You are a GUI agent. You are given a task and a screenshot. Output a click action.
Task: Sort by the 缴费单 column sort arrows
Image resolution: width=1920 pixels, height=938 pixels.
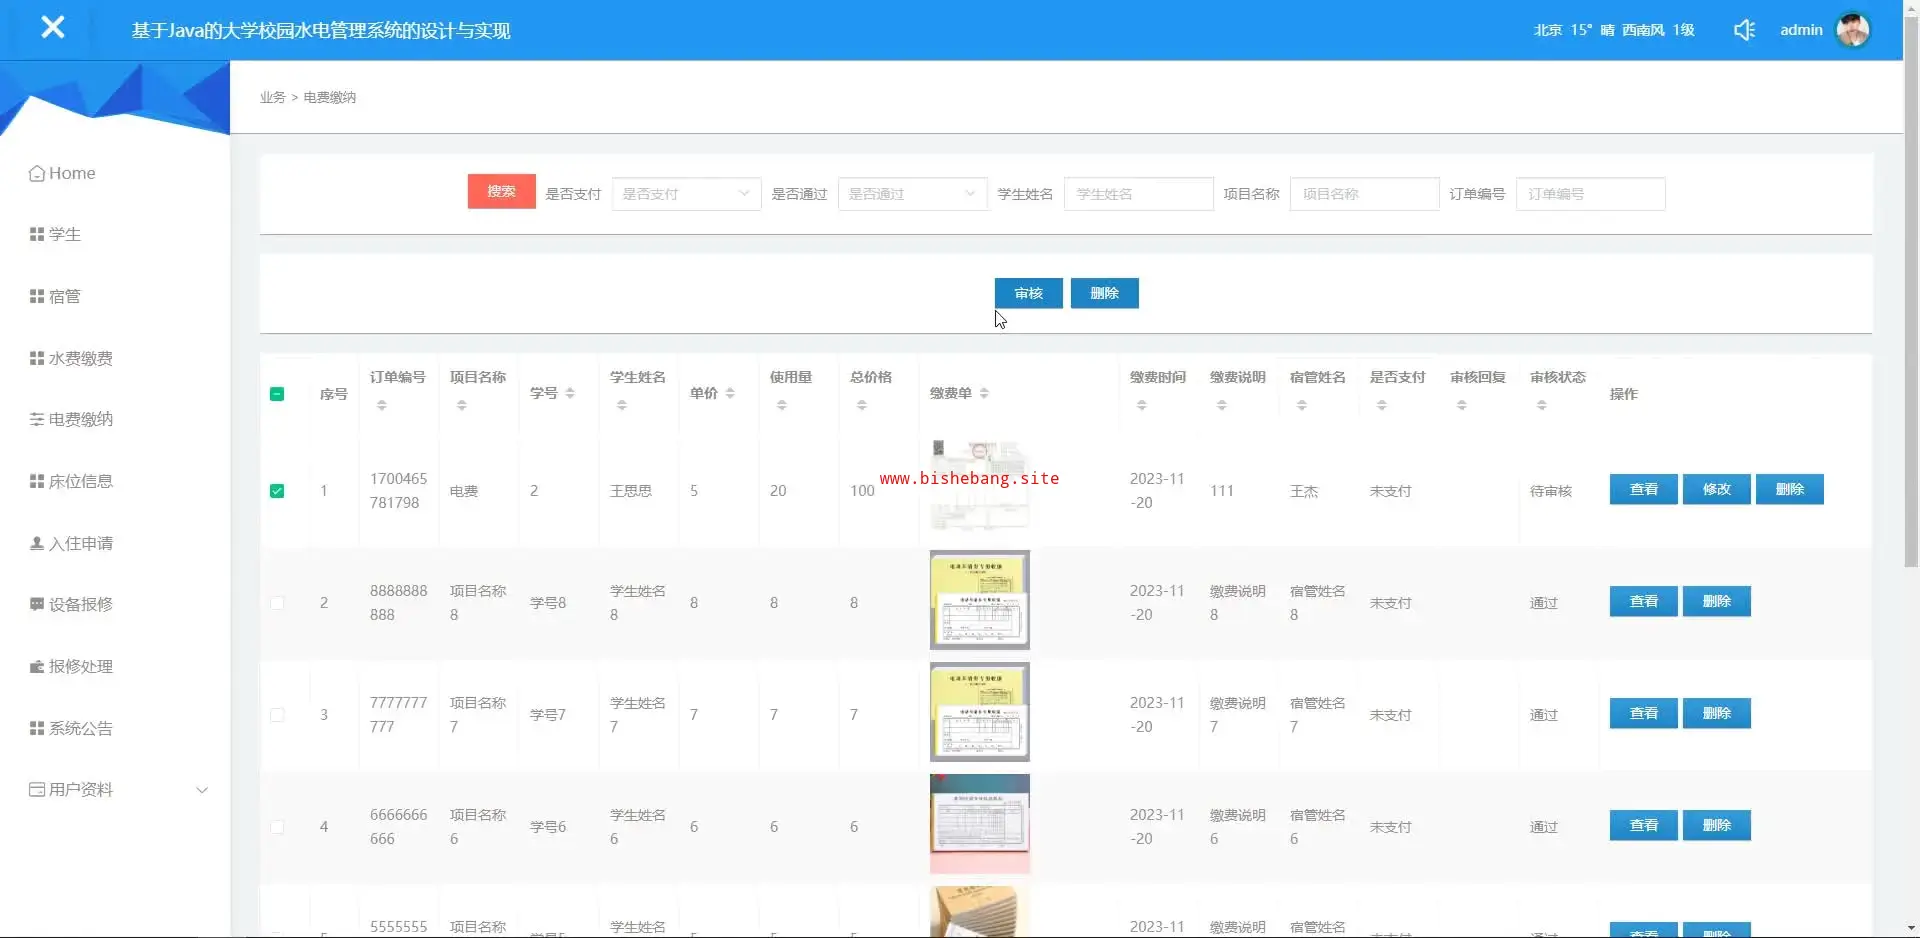(x=984, y=394)
